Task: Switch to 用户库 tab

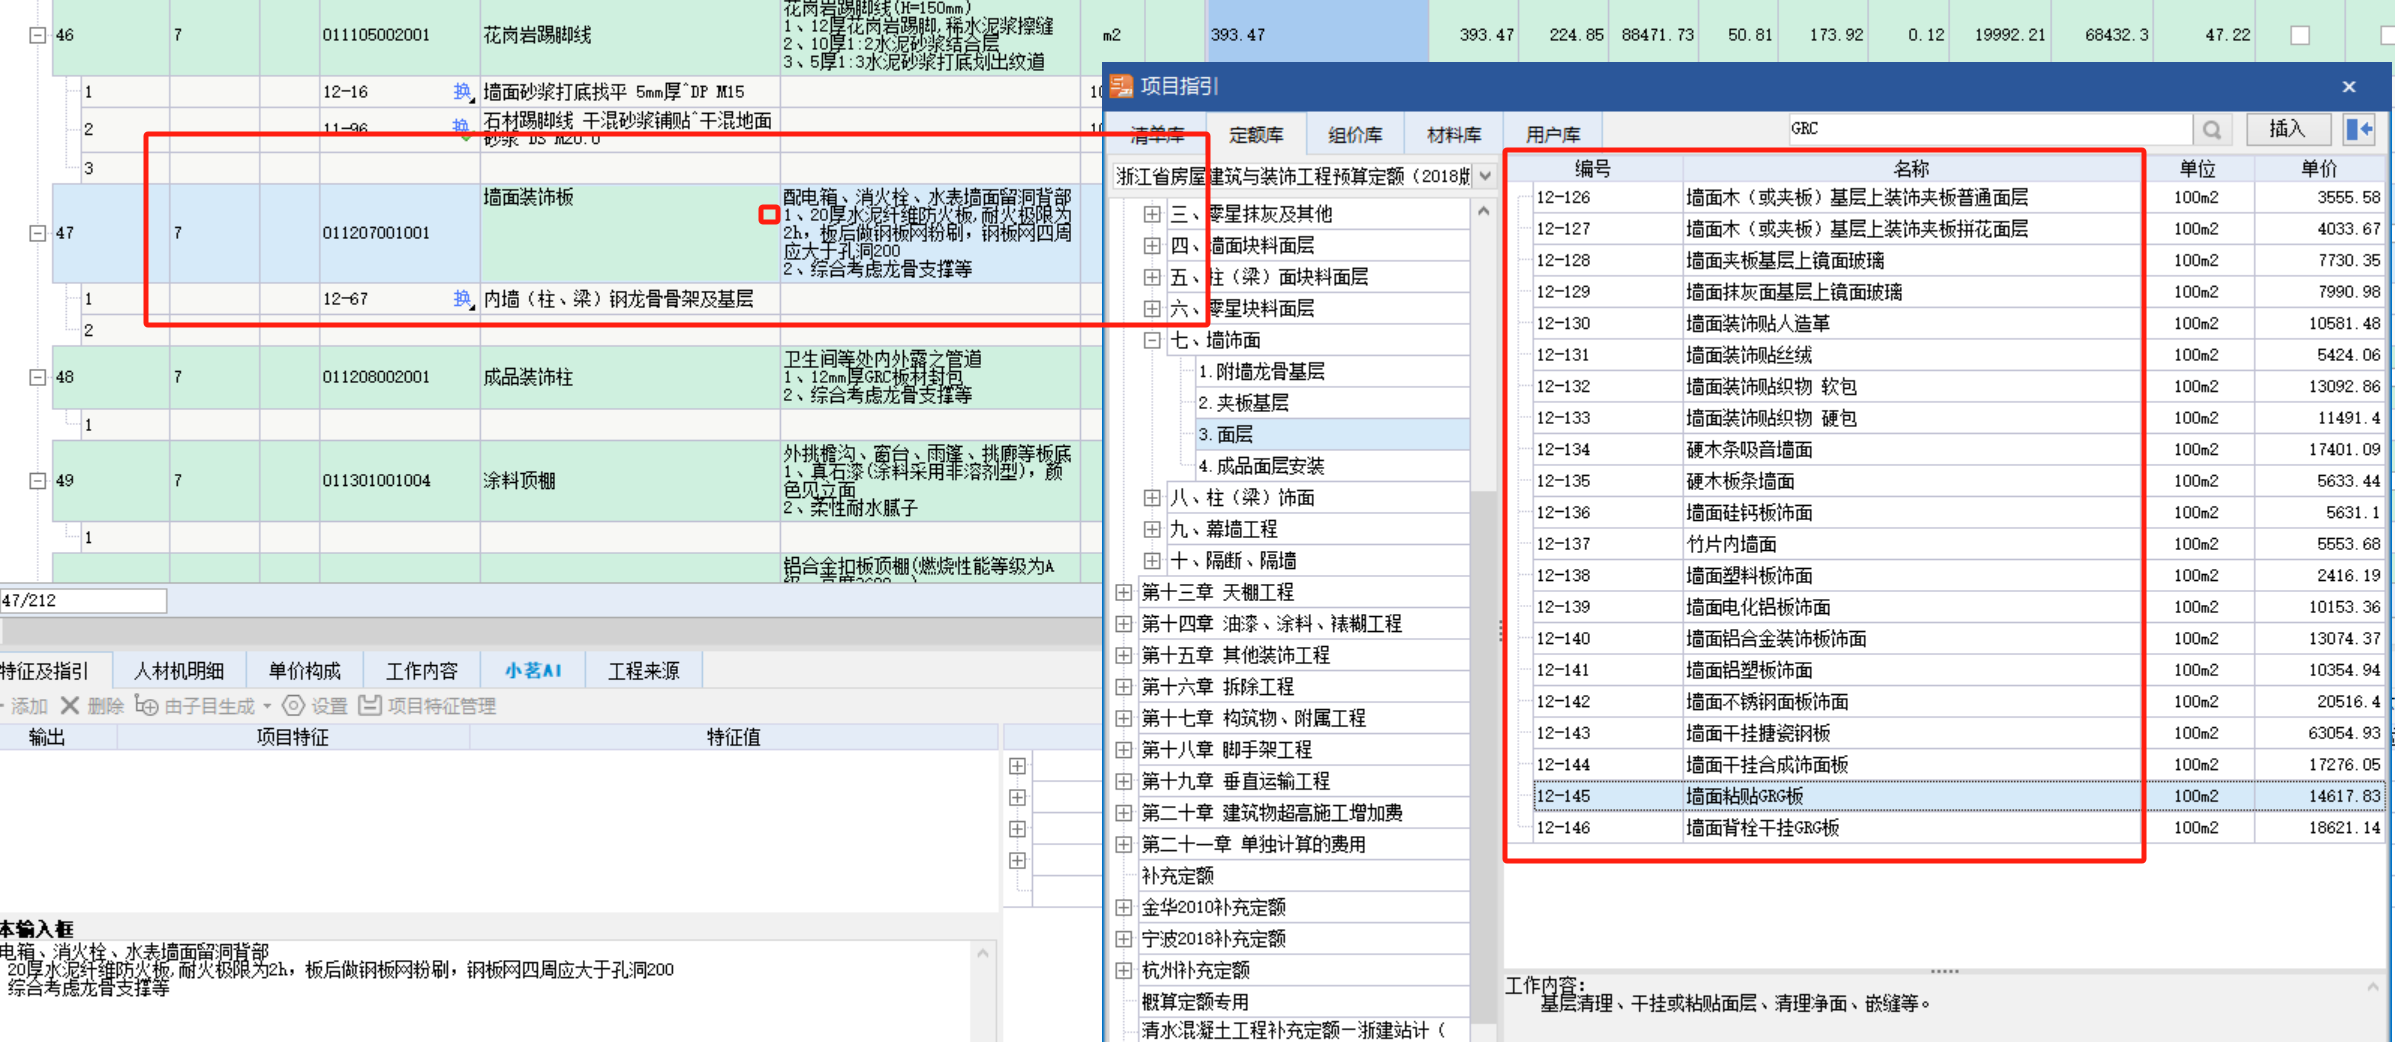Action: point(1552,134)
